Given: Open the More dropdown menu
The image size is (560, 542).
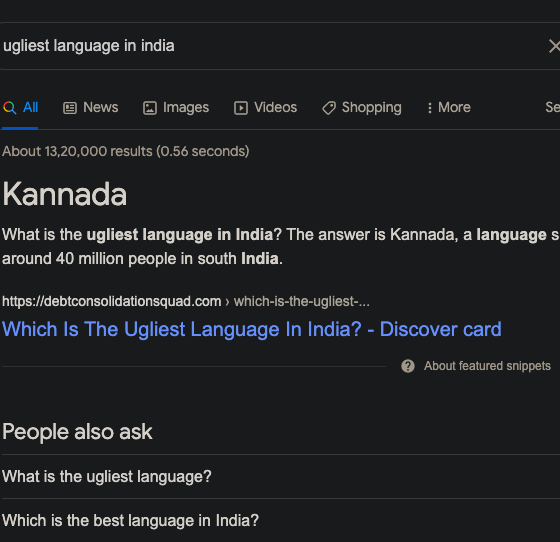Looking at the screenshot, I should 449,107.
